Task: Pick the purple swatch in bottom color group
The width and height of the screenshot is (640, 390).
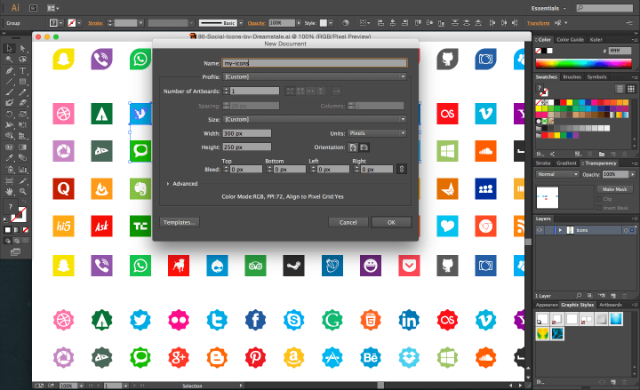Action: (576, 135)
